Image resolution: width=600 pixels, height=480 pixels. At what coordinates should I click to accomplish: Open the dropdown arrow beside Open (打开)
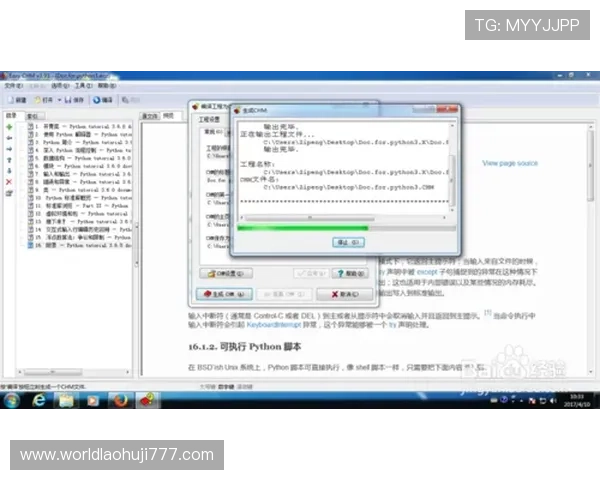(58, 100)
